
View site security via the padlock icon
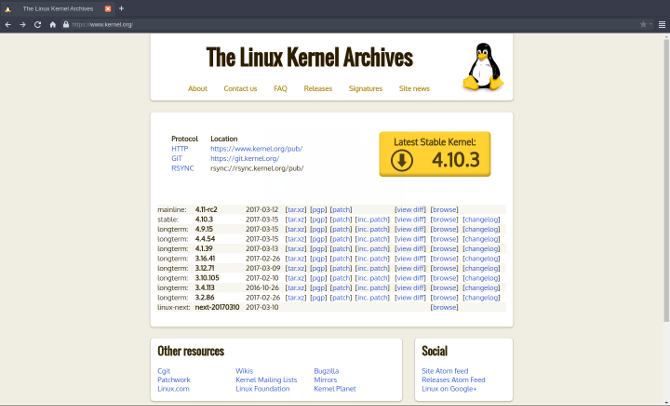(x=66, y=24)
